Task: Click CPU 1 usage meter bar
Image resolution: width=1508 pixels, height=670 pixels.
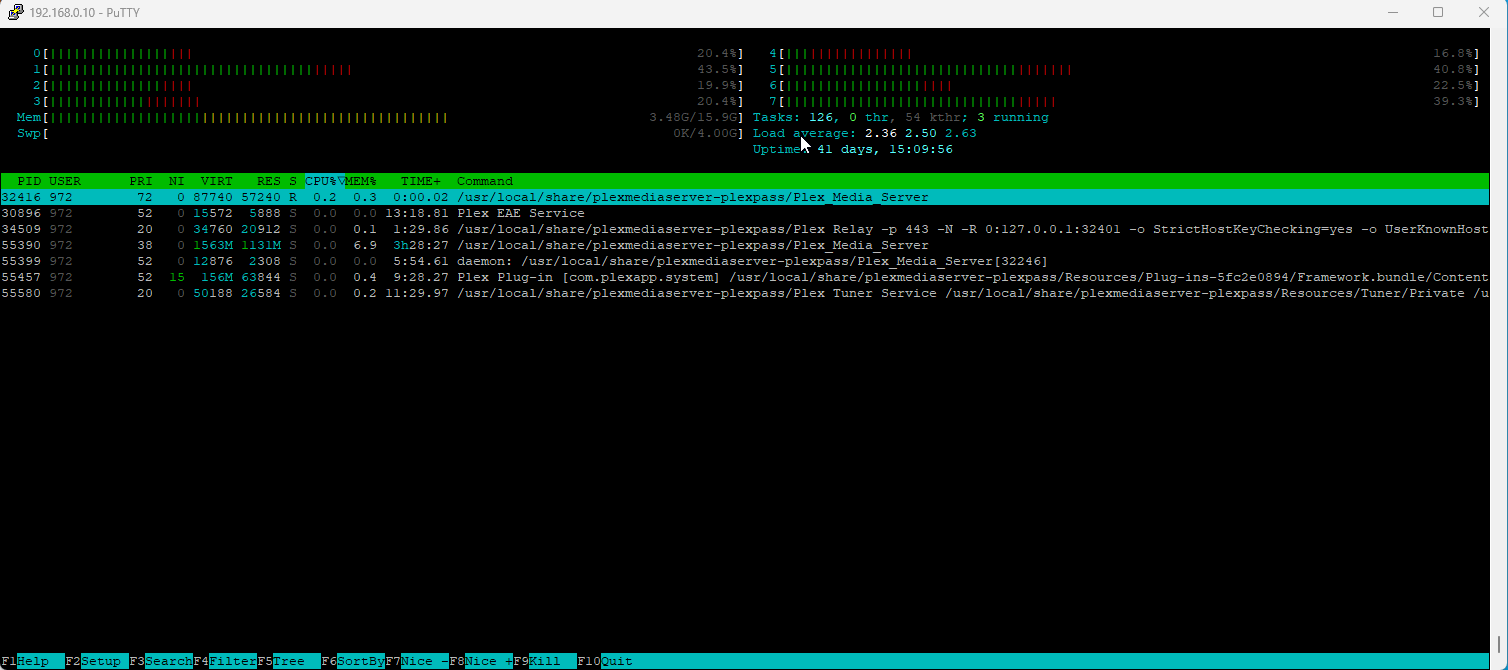Action: coord(389,69)
